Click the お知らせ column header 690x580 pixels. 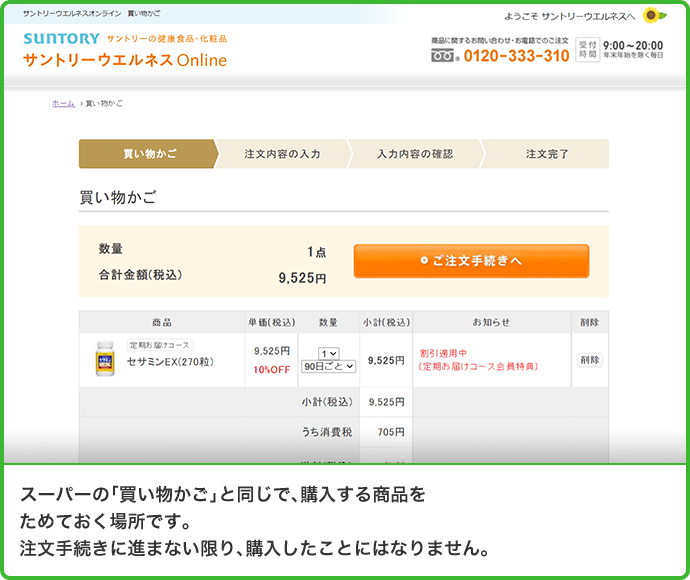pos(491,323)
